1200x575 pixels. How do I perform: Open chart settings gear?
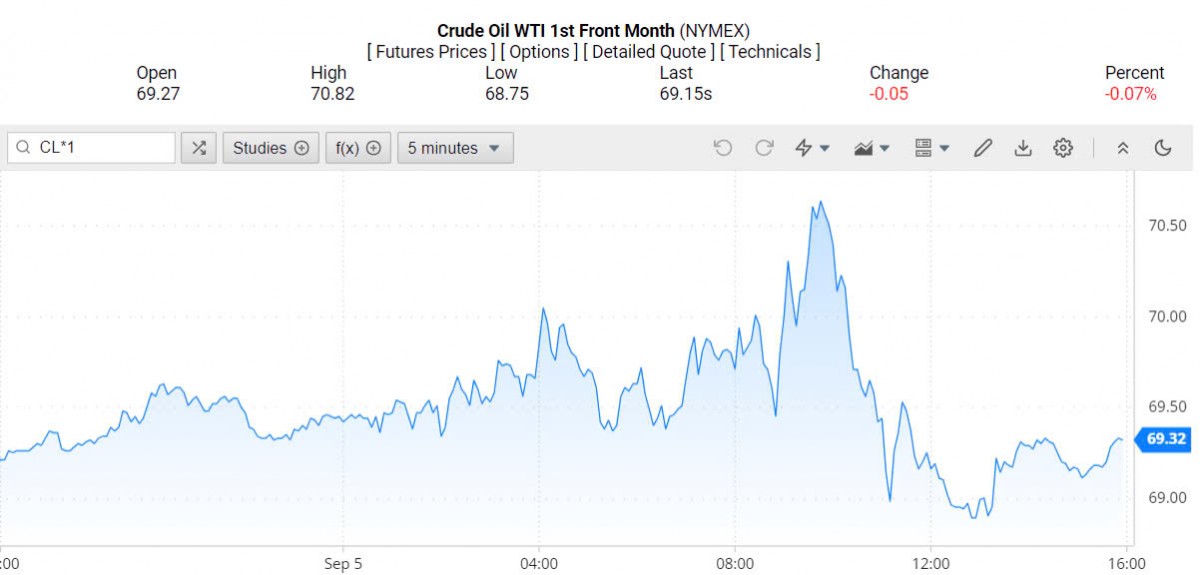(1063, 148)
